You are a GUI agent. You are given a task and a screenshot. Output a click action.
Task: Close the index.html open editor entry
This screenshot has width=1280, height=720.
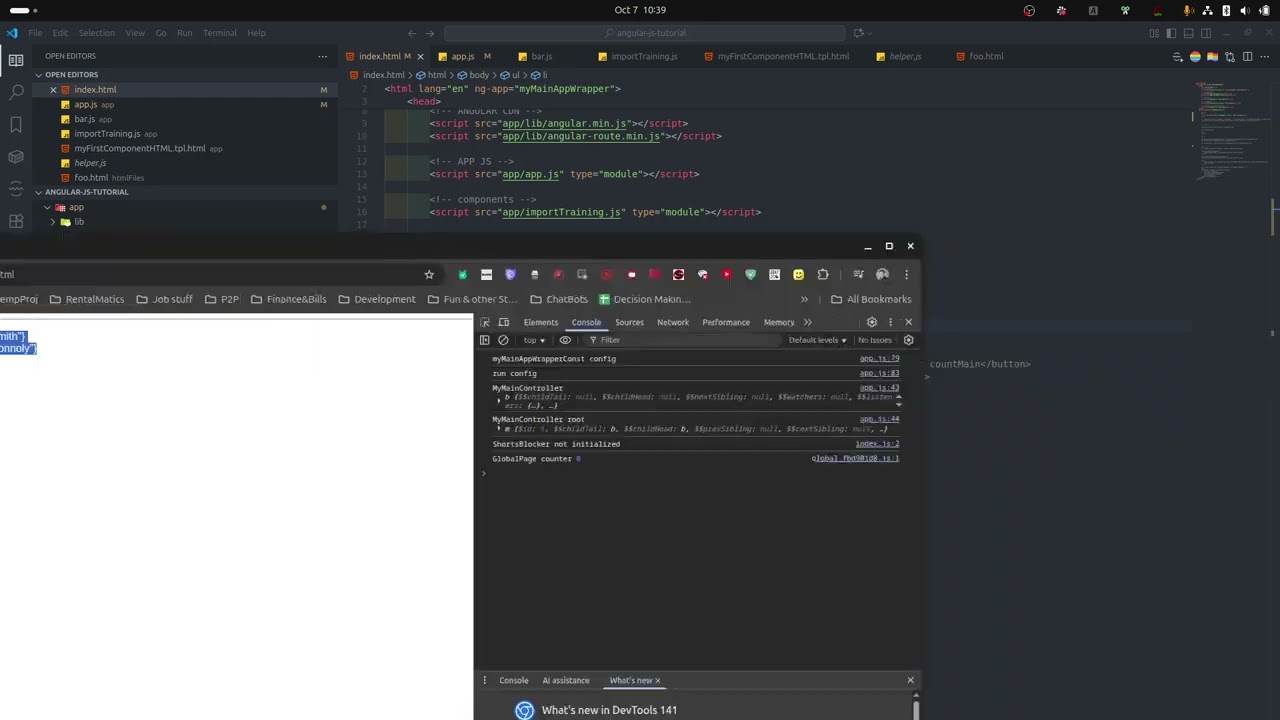pyautogui.click(x=53, y=90)
